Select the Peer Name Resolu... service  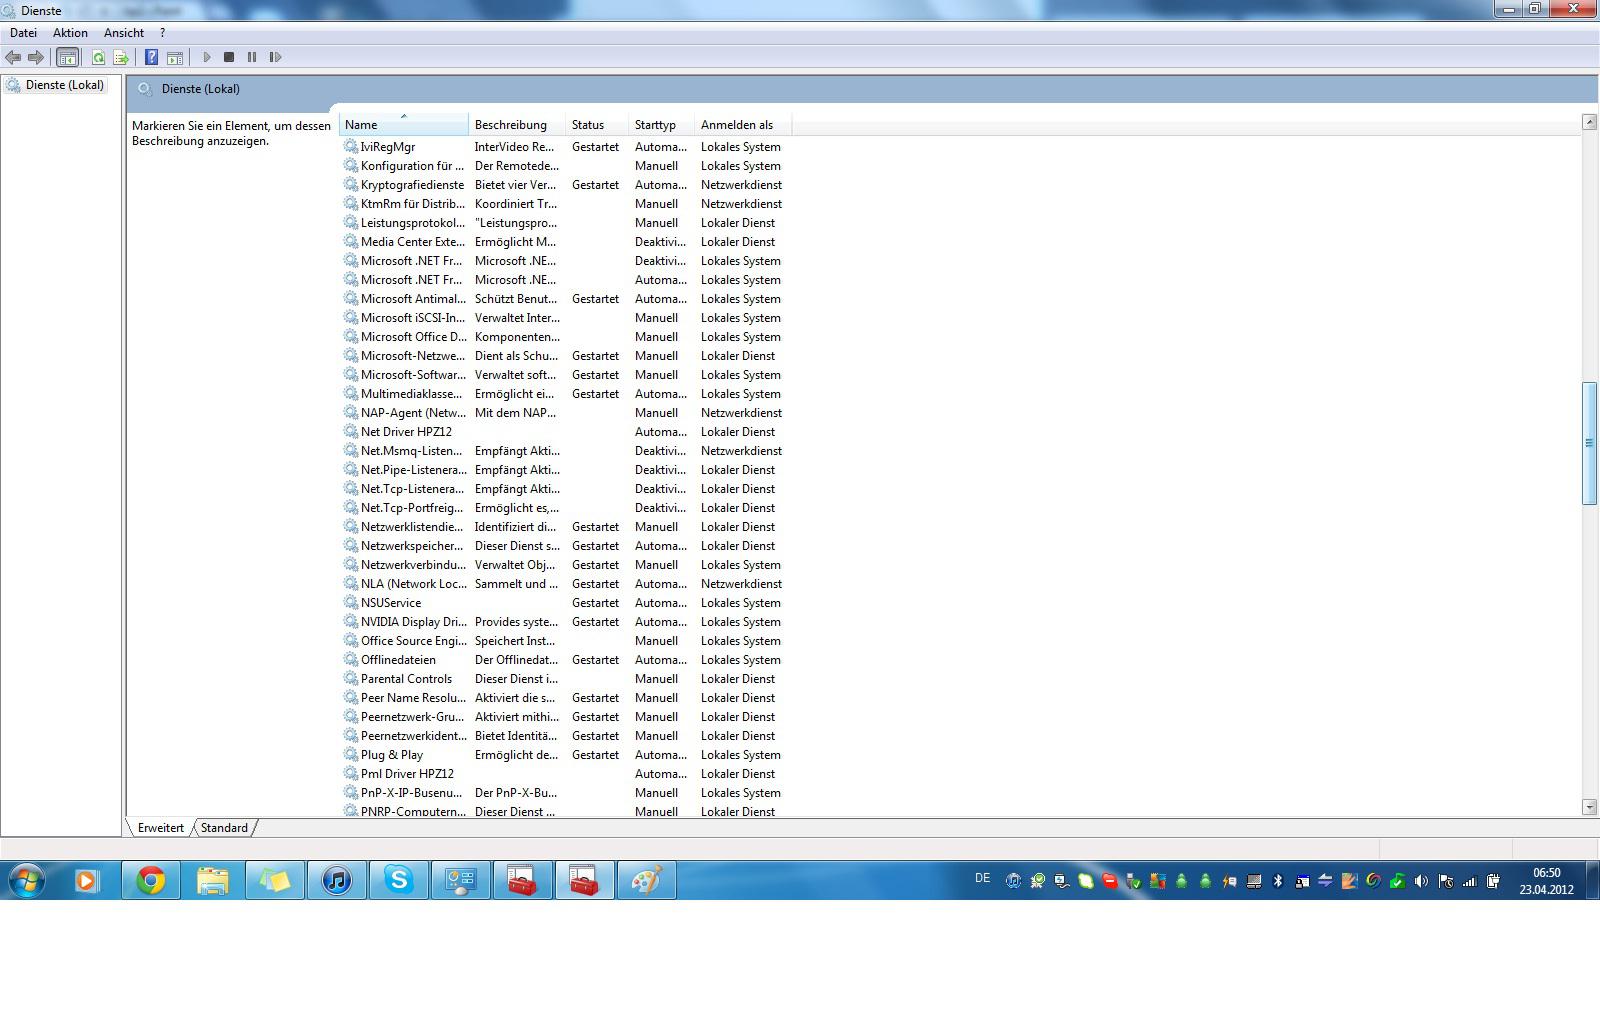point(565,698)
